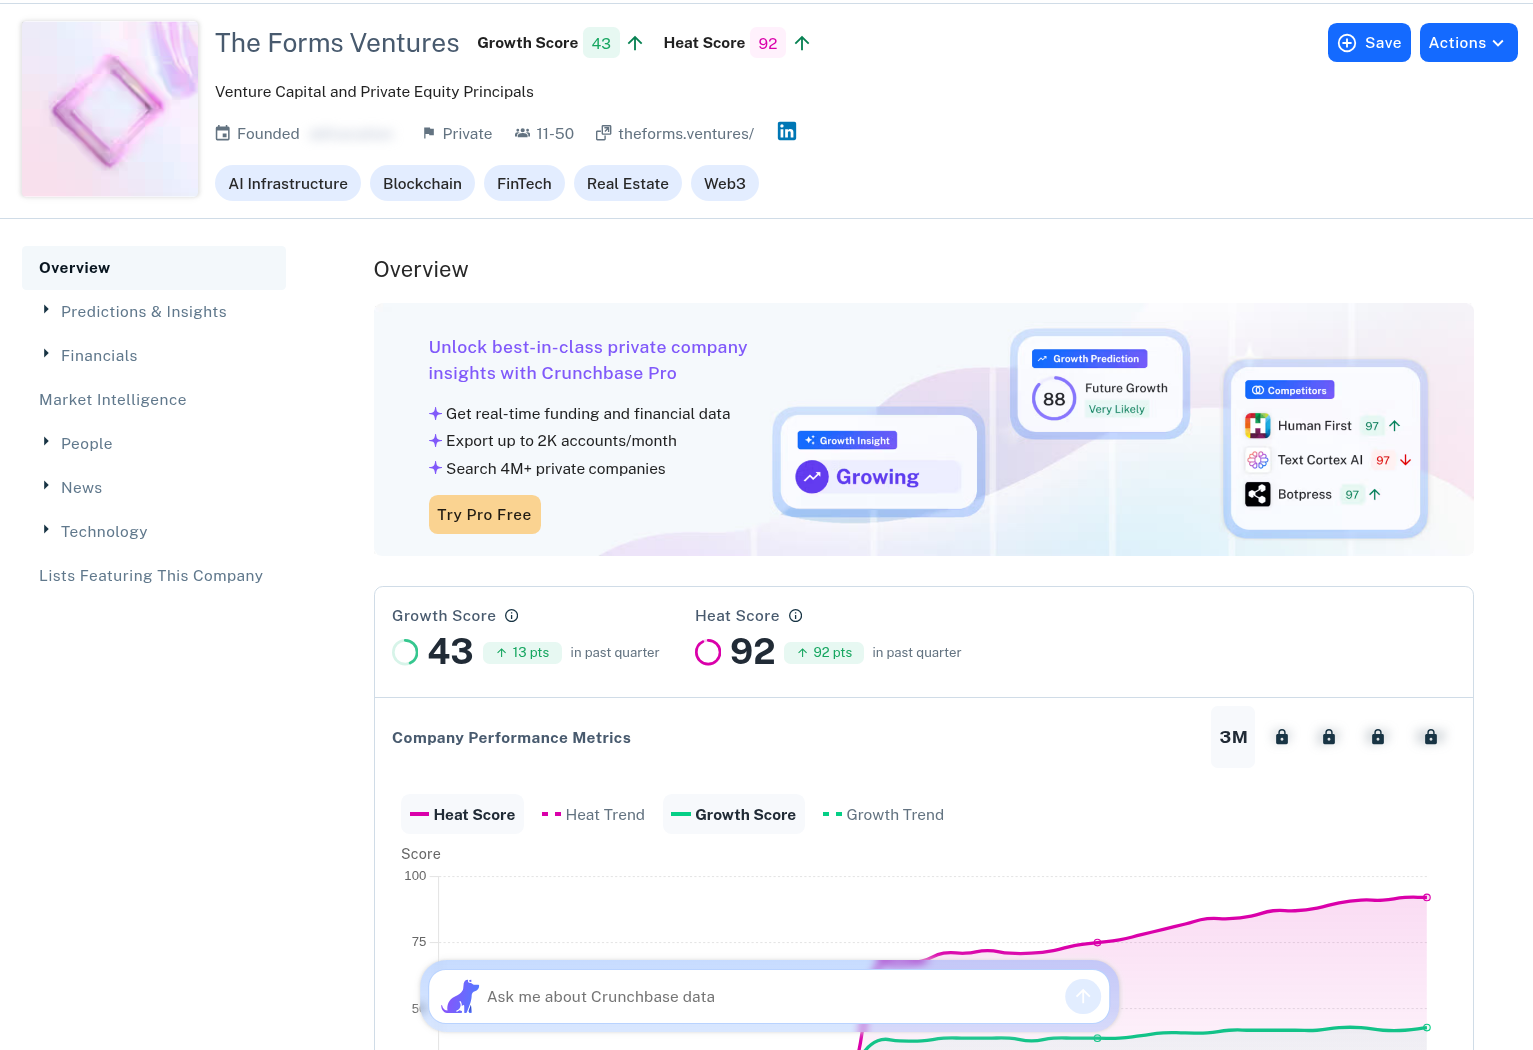Viewport: 1533px width, 1050px height.
Task: Click the Human First competitor logo
Action: (1257, 426)
